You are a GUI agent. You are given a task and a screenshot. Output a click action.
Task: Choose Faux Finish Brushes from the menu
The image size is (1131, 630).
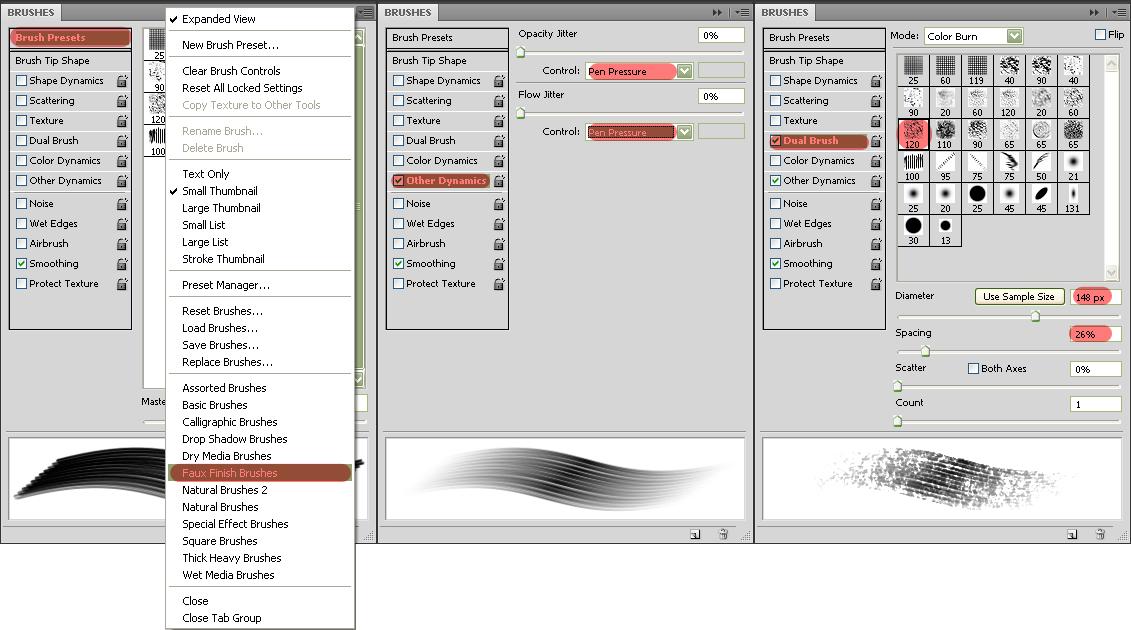pyautogui.click(x=229, y=473)
